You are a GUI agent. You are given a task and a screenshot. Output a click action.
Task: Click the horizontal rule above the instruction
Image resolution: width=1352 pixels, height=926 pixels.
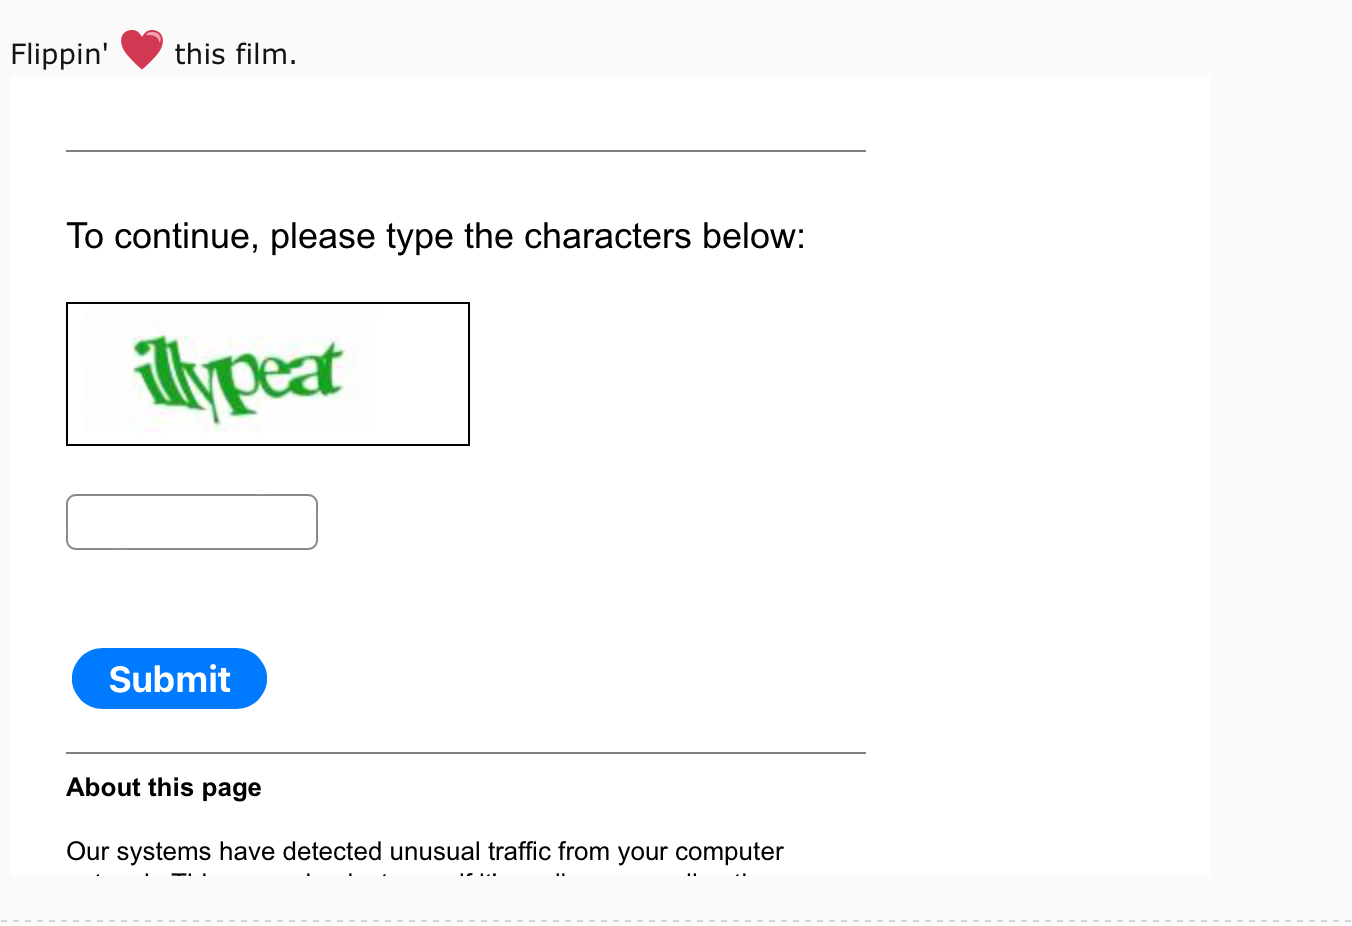pyautogui.click(x=466, y=151)
